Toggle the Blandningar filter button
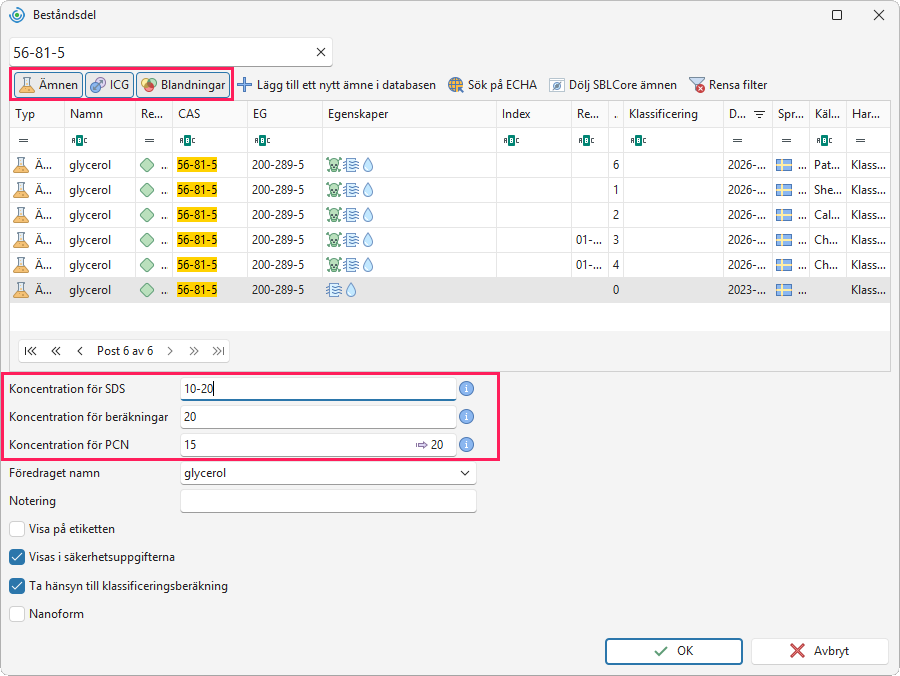This screenshot has width=900, height=676. (x=183, y=85)
